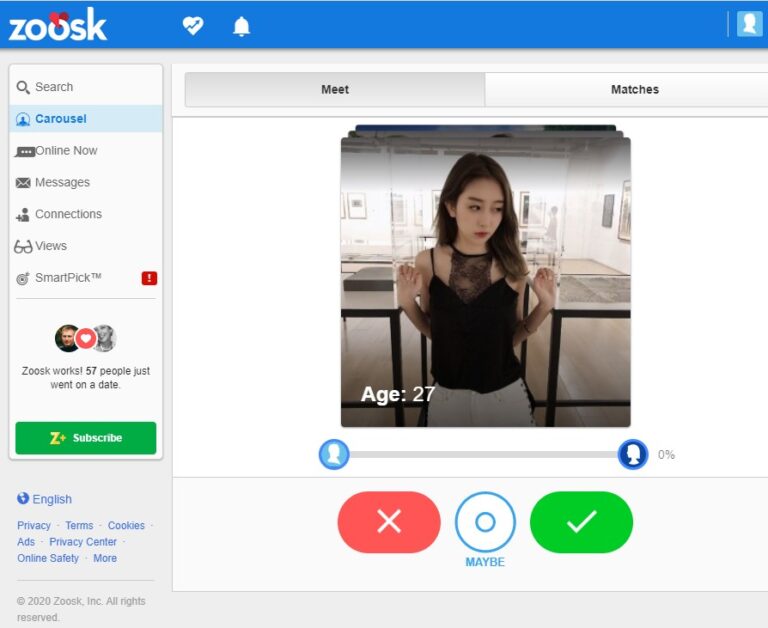Open the profile avatar icon in header
Screen dimensions: 768x628
(749, 24)
